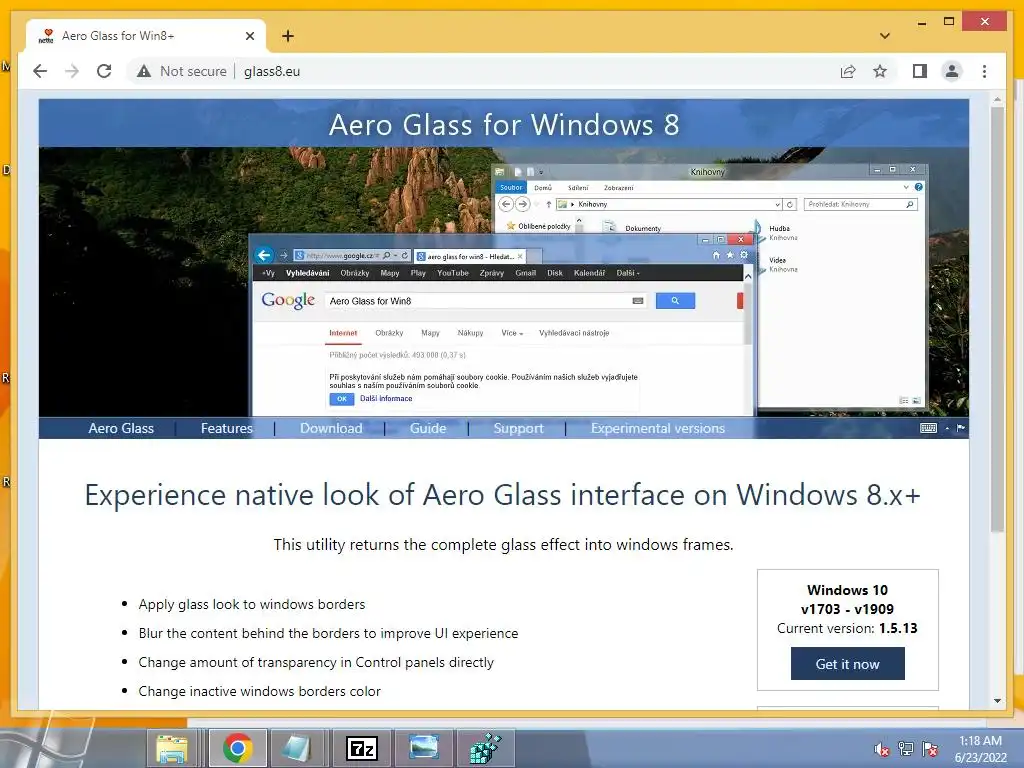Screen dimensions: 1024x768
Task: Go back using browser back arrow
Action: click(40, 71)
